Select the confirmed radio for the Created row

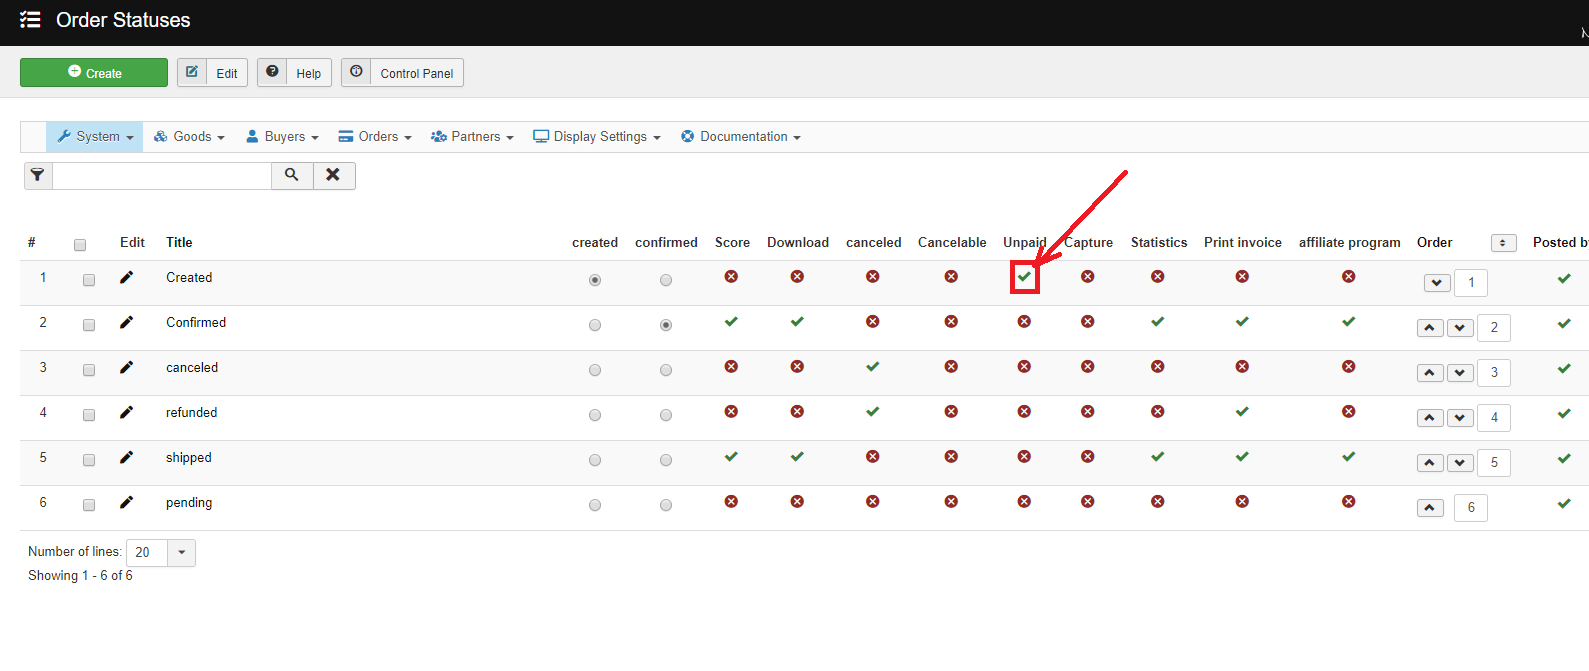click(666, 280)
